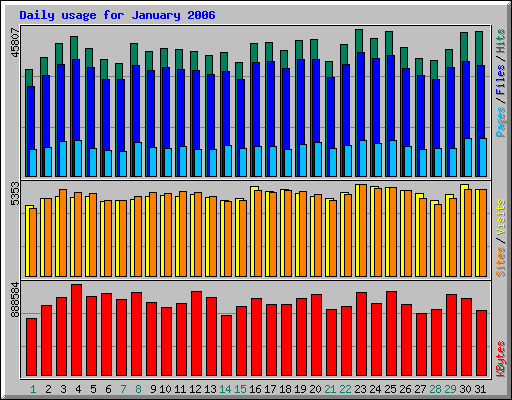Screen dimensions: 512x400
Task: Click day 9 on the date axis
Action: [x=153, y=389]
